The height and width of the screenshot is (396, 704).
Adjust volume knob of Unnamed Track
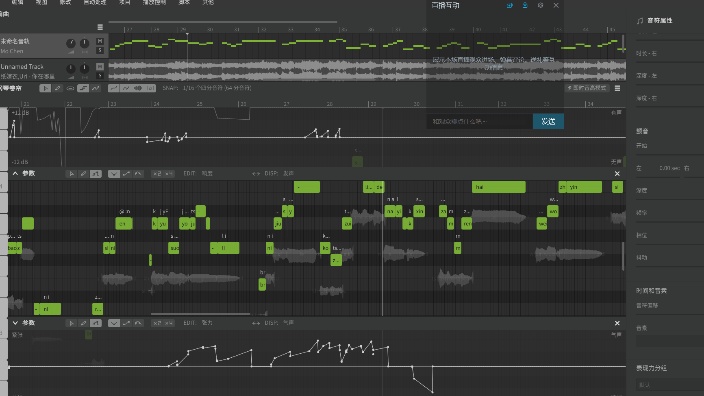[x=71, y=68]
